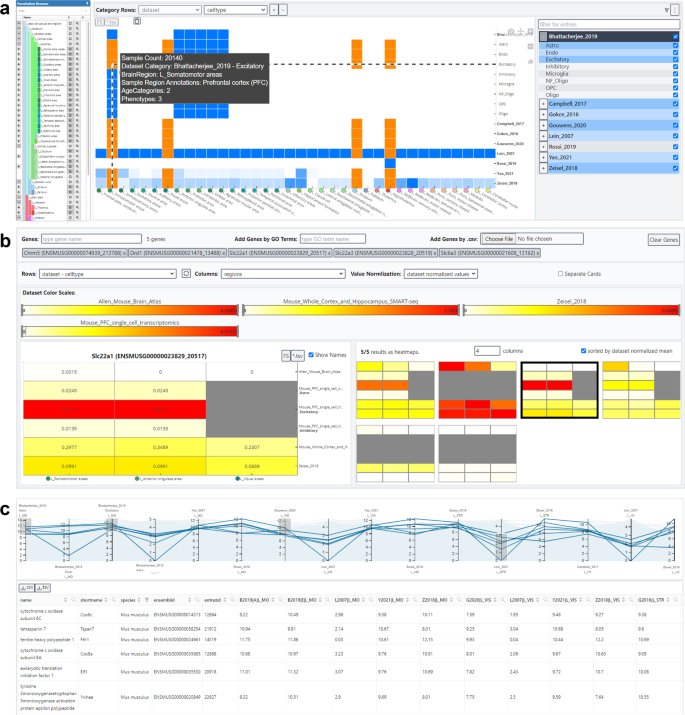Remove Chrm5 gene tag
The image size is (685, 715).
click(x=125, y=253)
